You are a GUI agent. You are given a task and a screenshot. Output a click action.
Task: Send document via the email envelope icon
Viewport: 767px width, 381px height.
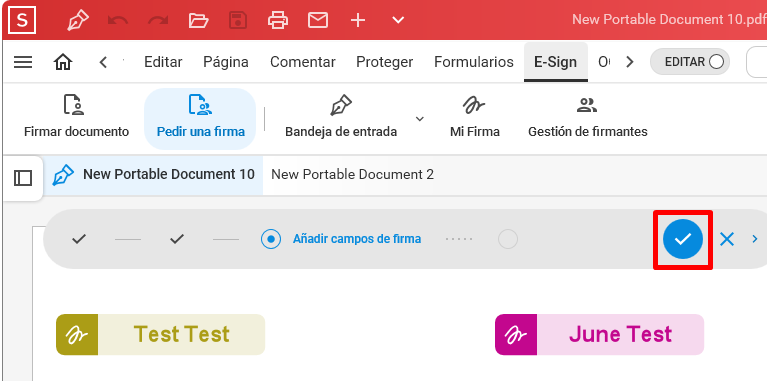click(317, 20)
